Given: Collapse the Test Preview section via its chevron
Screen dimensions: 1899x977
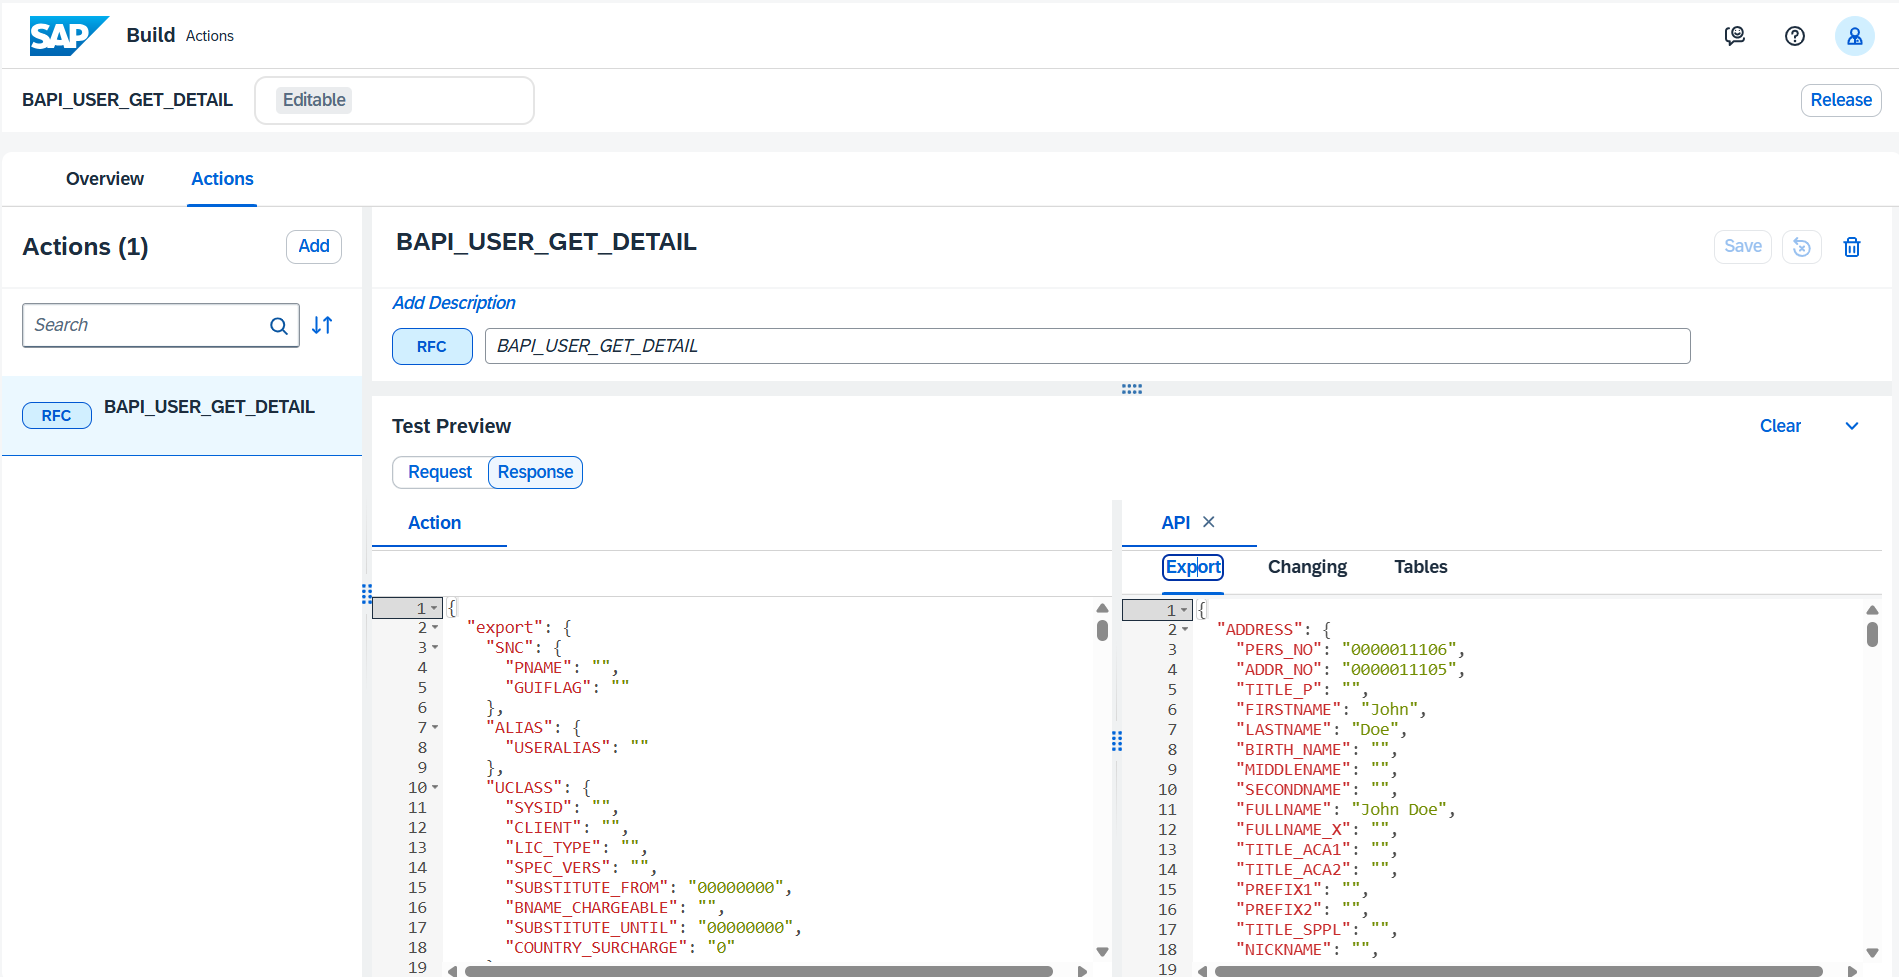Looking at the screenshot, I should (1851, 425).
